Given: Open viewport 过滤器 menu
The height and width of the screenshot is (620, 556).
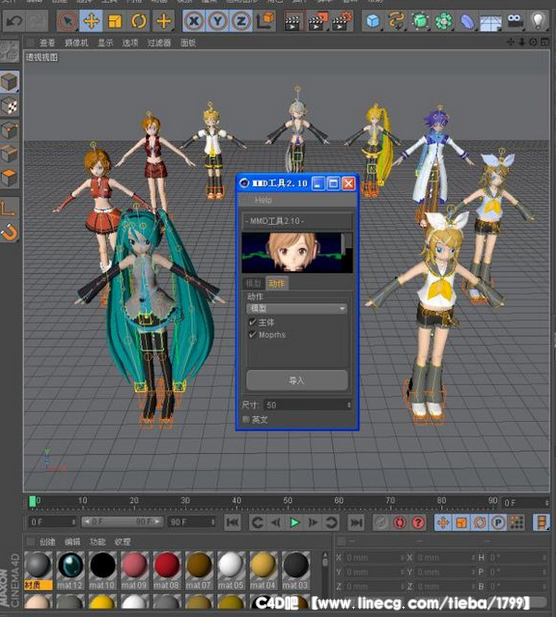Looking at the screenshot, I should (x=159, y=43).
